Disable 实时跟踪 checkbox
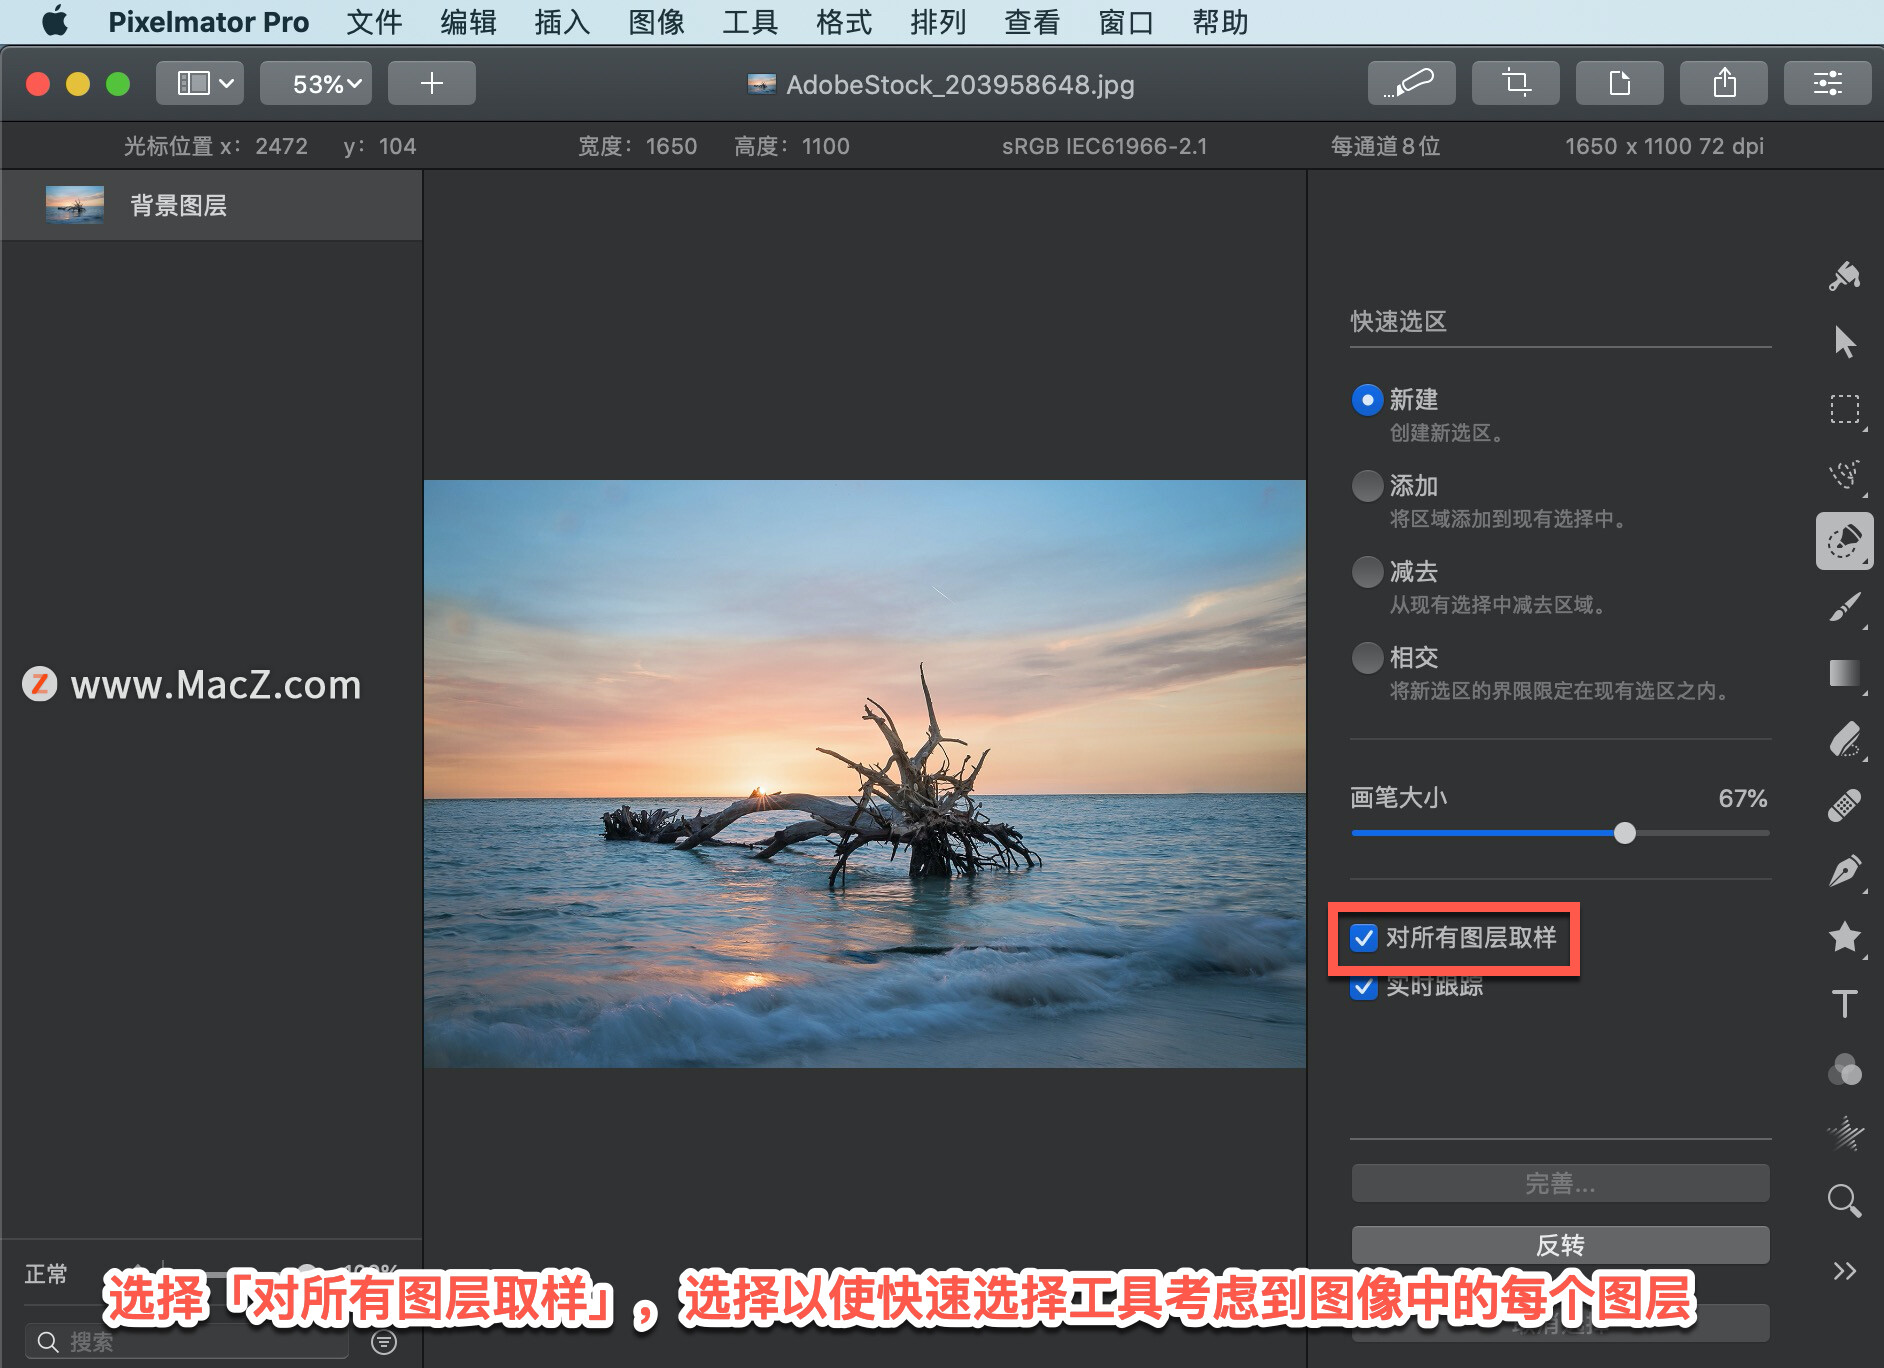 coord(1364,988)
